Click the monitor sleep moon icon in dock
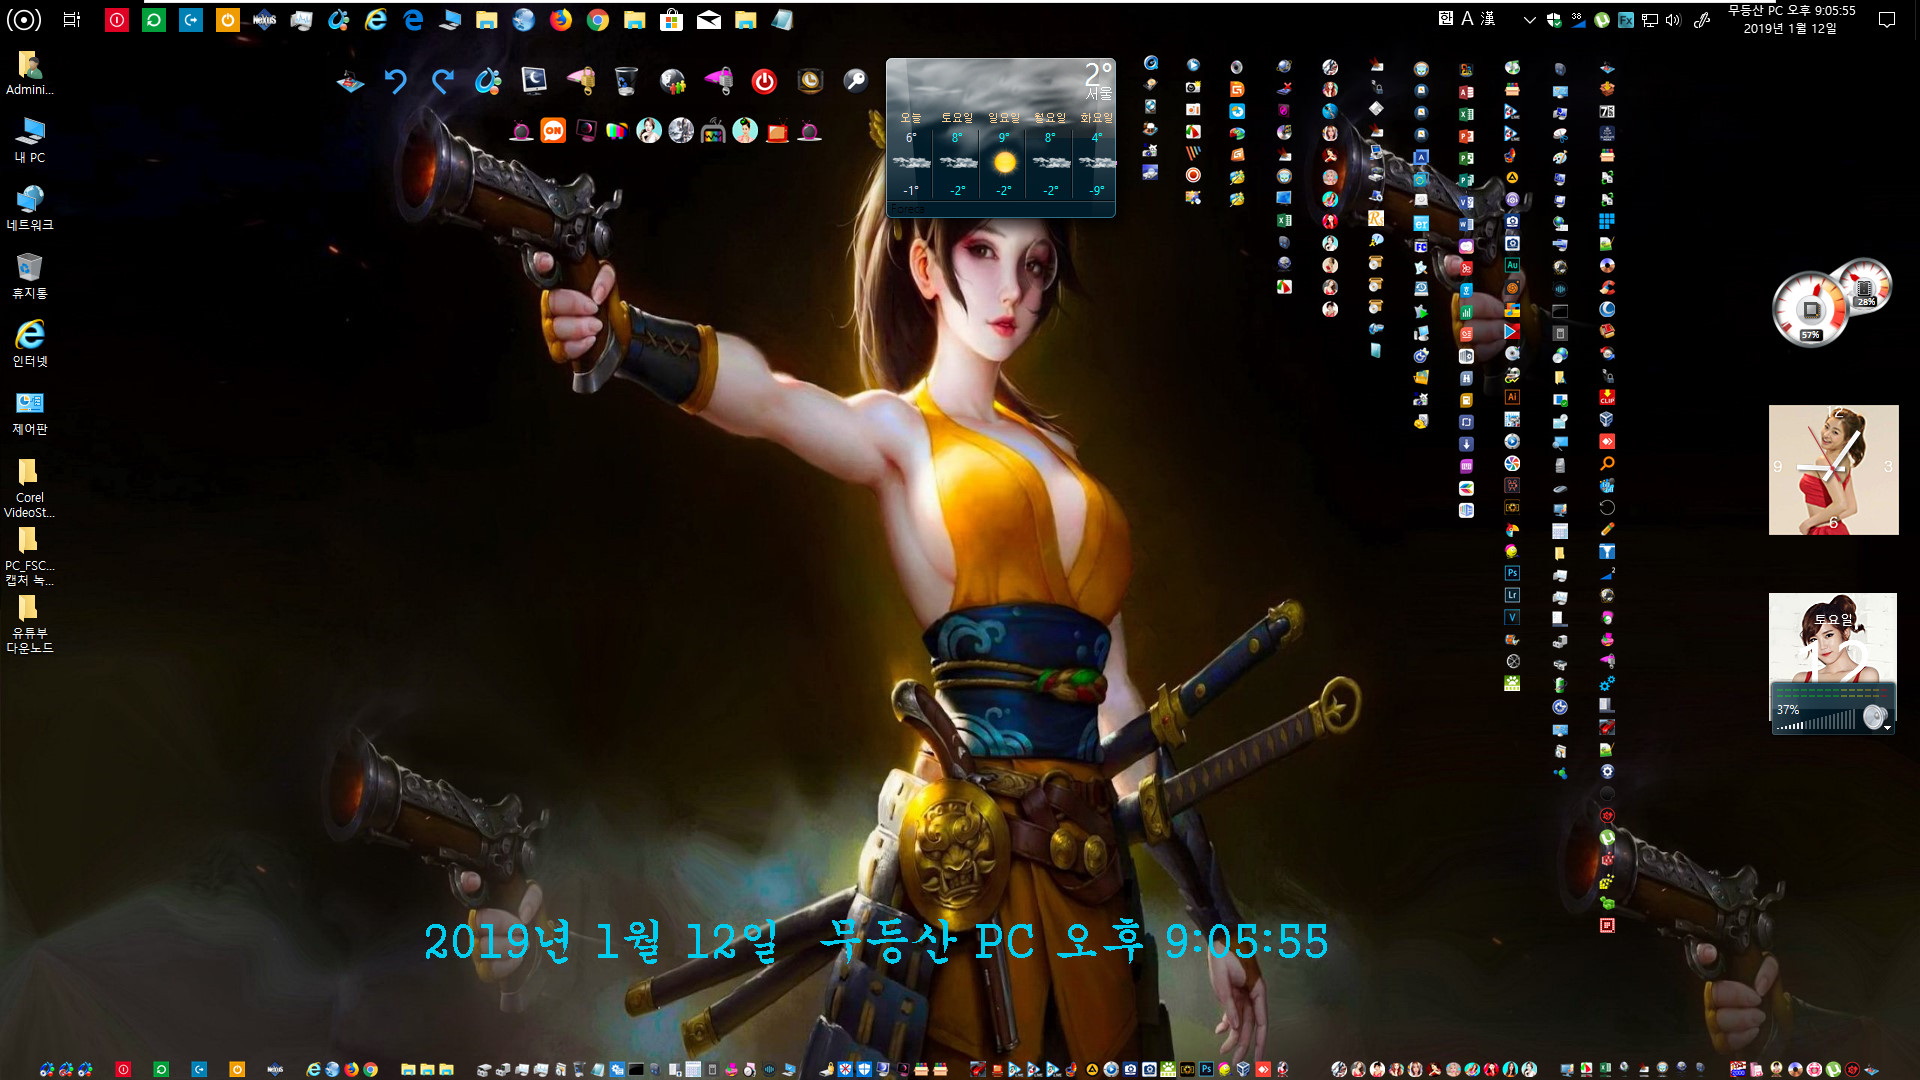1920x1080 pixels. (x=534, y=81)
